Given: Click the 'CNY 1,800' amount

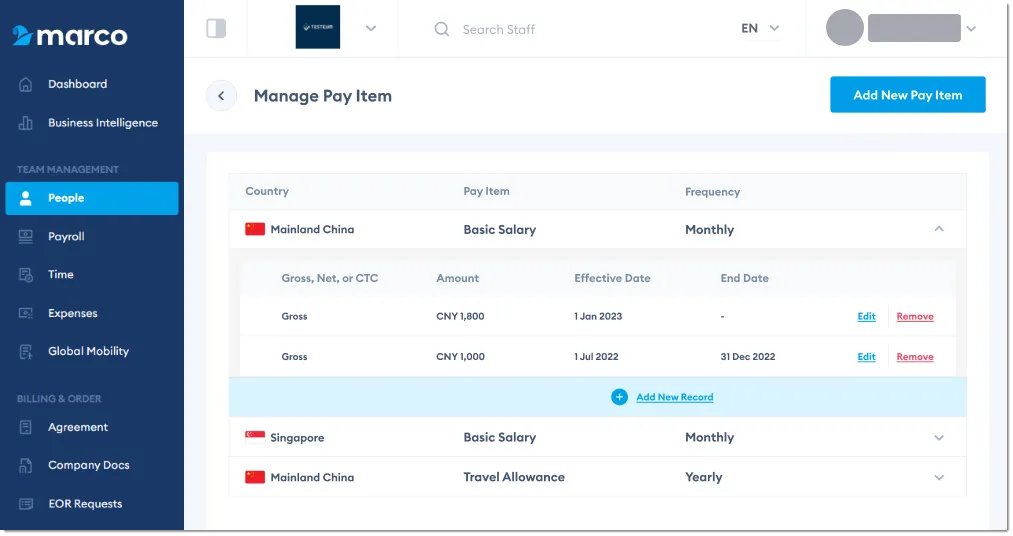Looking at the screenshot, I should click(x=460, y=316).
